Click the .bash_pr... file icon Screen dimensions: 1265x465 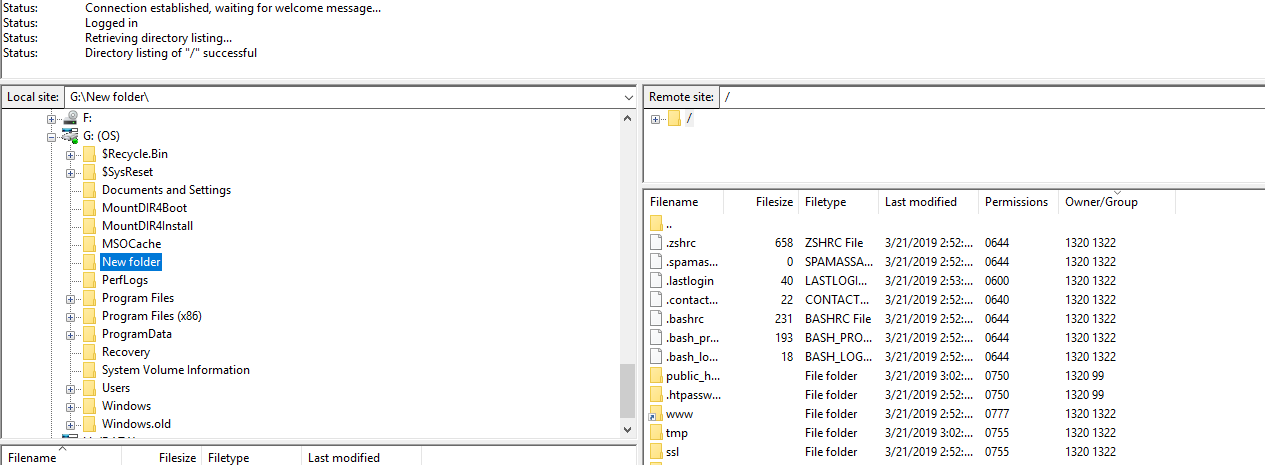[x=656, y=337]
